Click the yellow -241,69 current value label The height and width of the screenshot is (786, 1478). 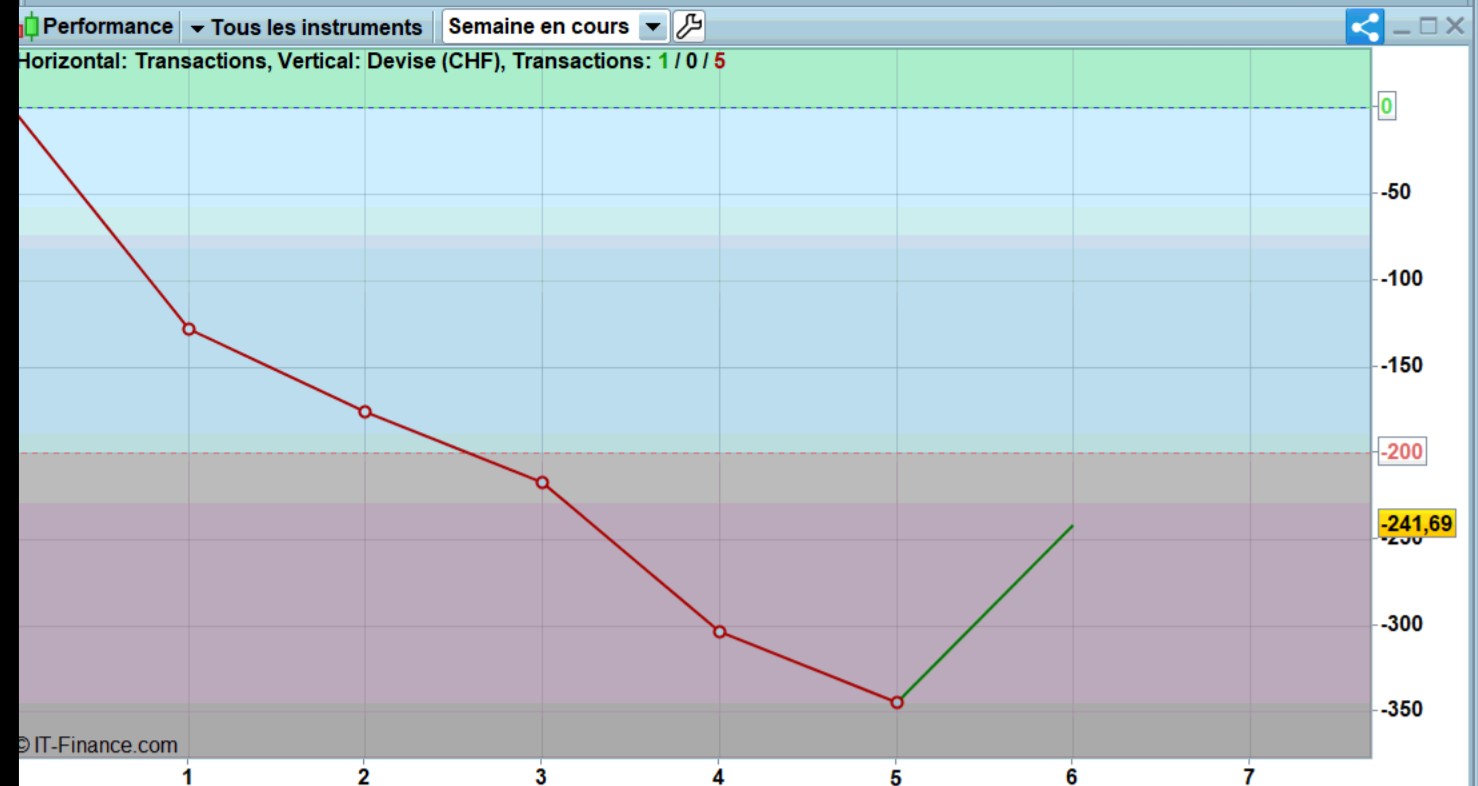tap(1415, 523)
